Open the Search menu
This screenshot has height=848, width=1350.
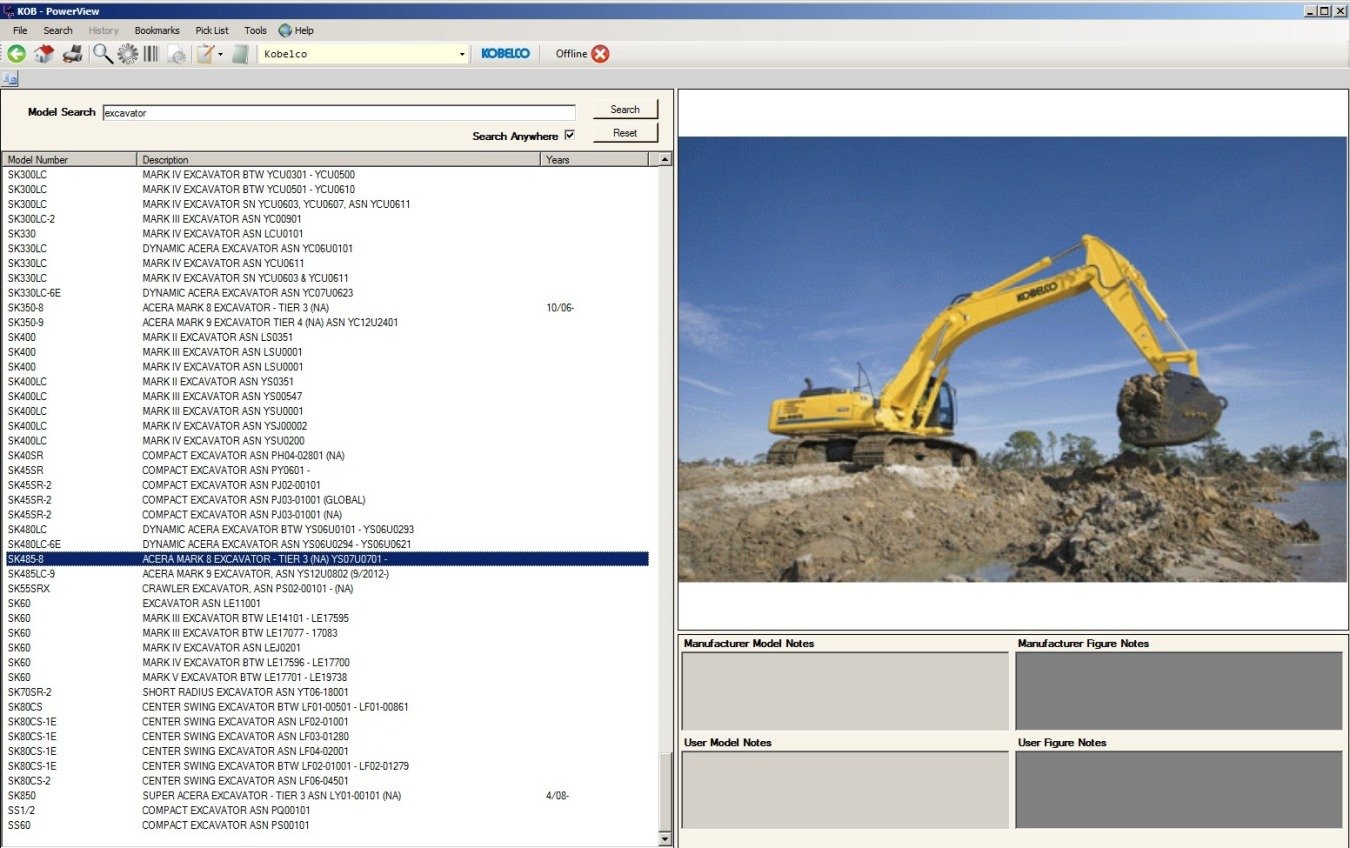(58, 30)
